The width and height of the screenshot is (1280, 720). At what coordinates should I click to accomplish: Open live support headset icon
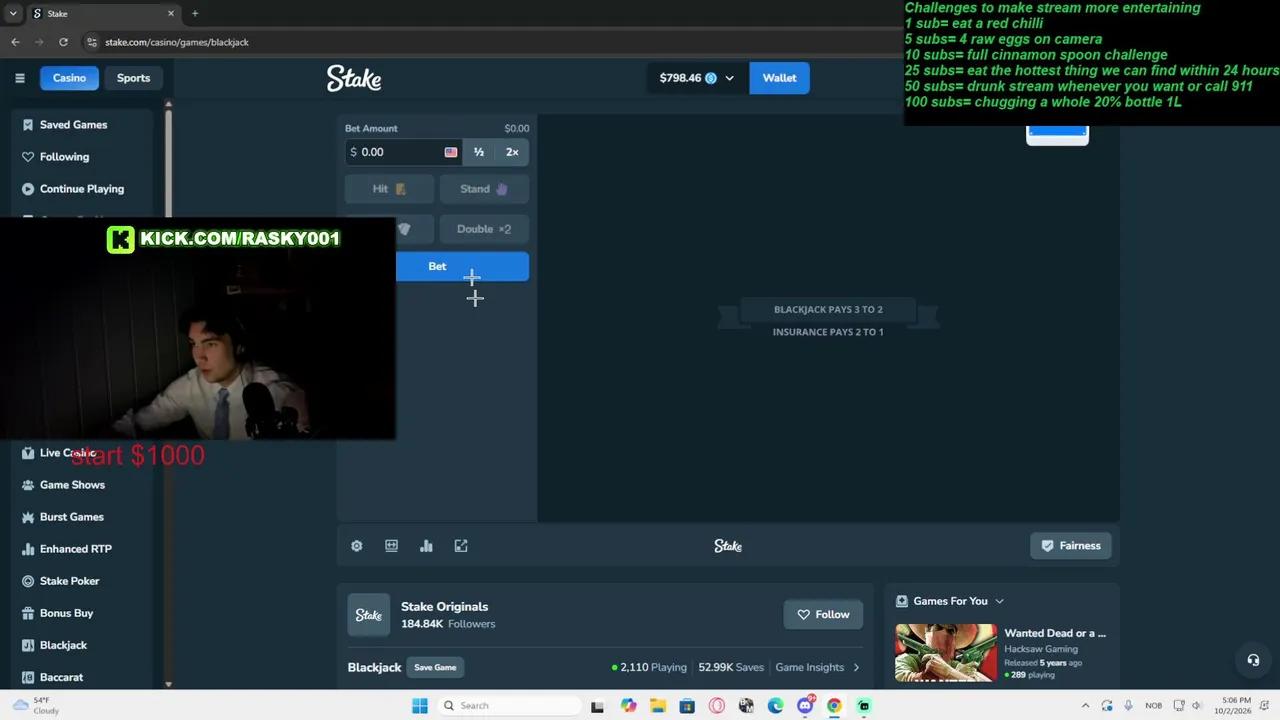1253,660
